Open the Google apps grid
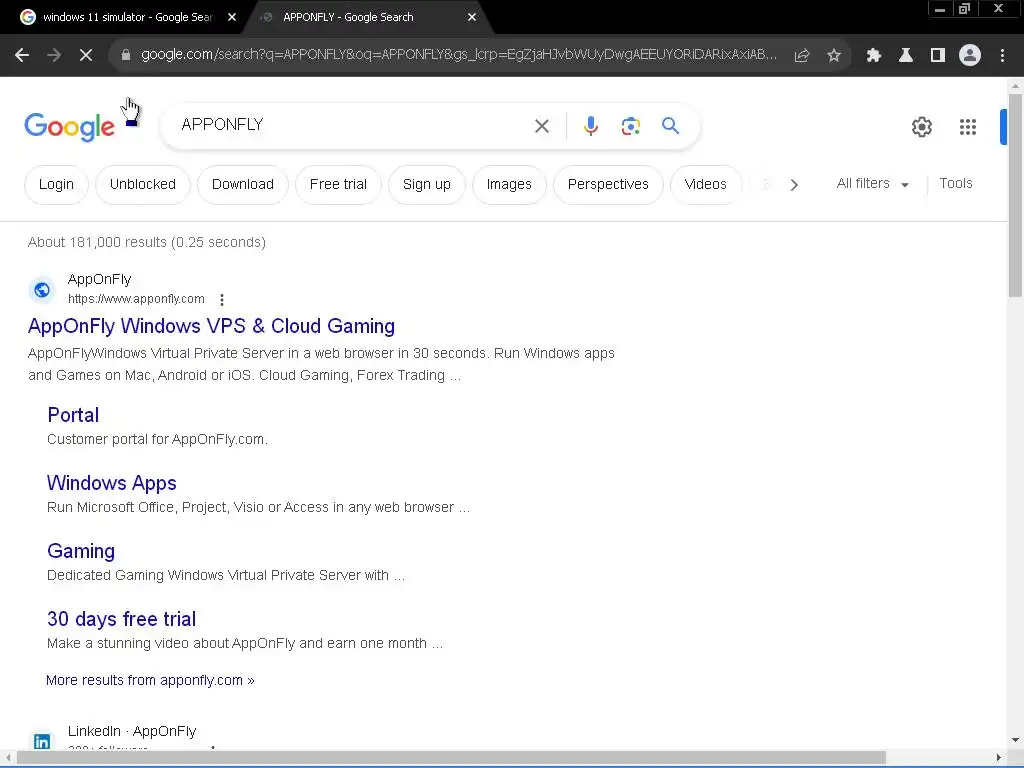1024x768 pixels. tap(968, 127)
